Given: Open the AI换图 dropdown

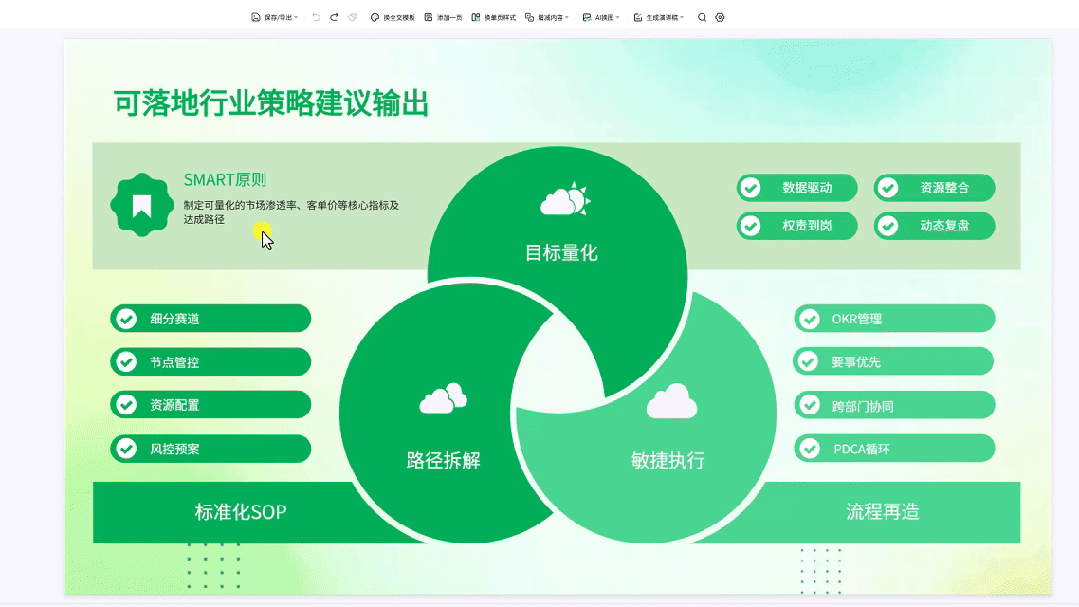Looking at the screenshot, I should tap(601, 17).
